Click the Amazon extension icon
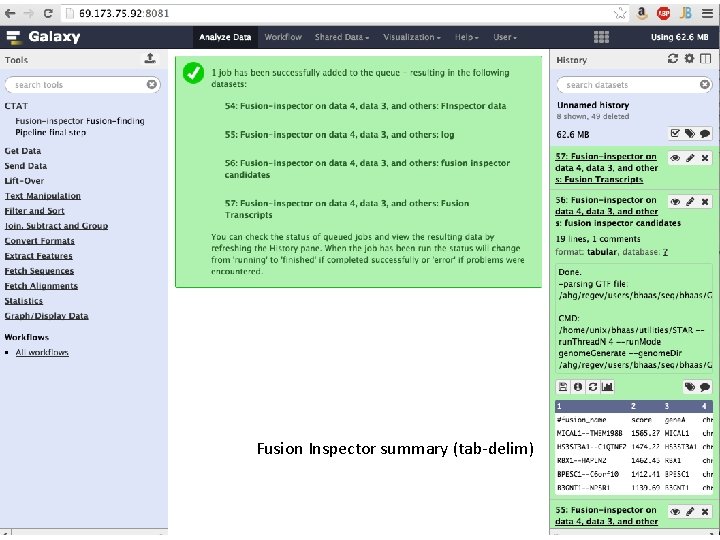This screenshot has height=540, width=720. coord(642,13)
